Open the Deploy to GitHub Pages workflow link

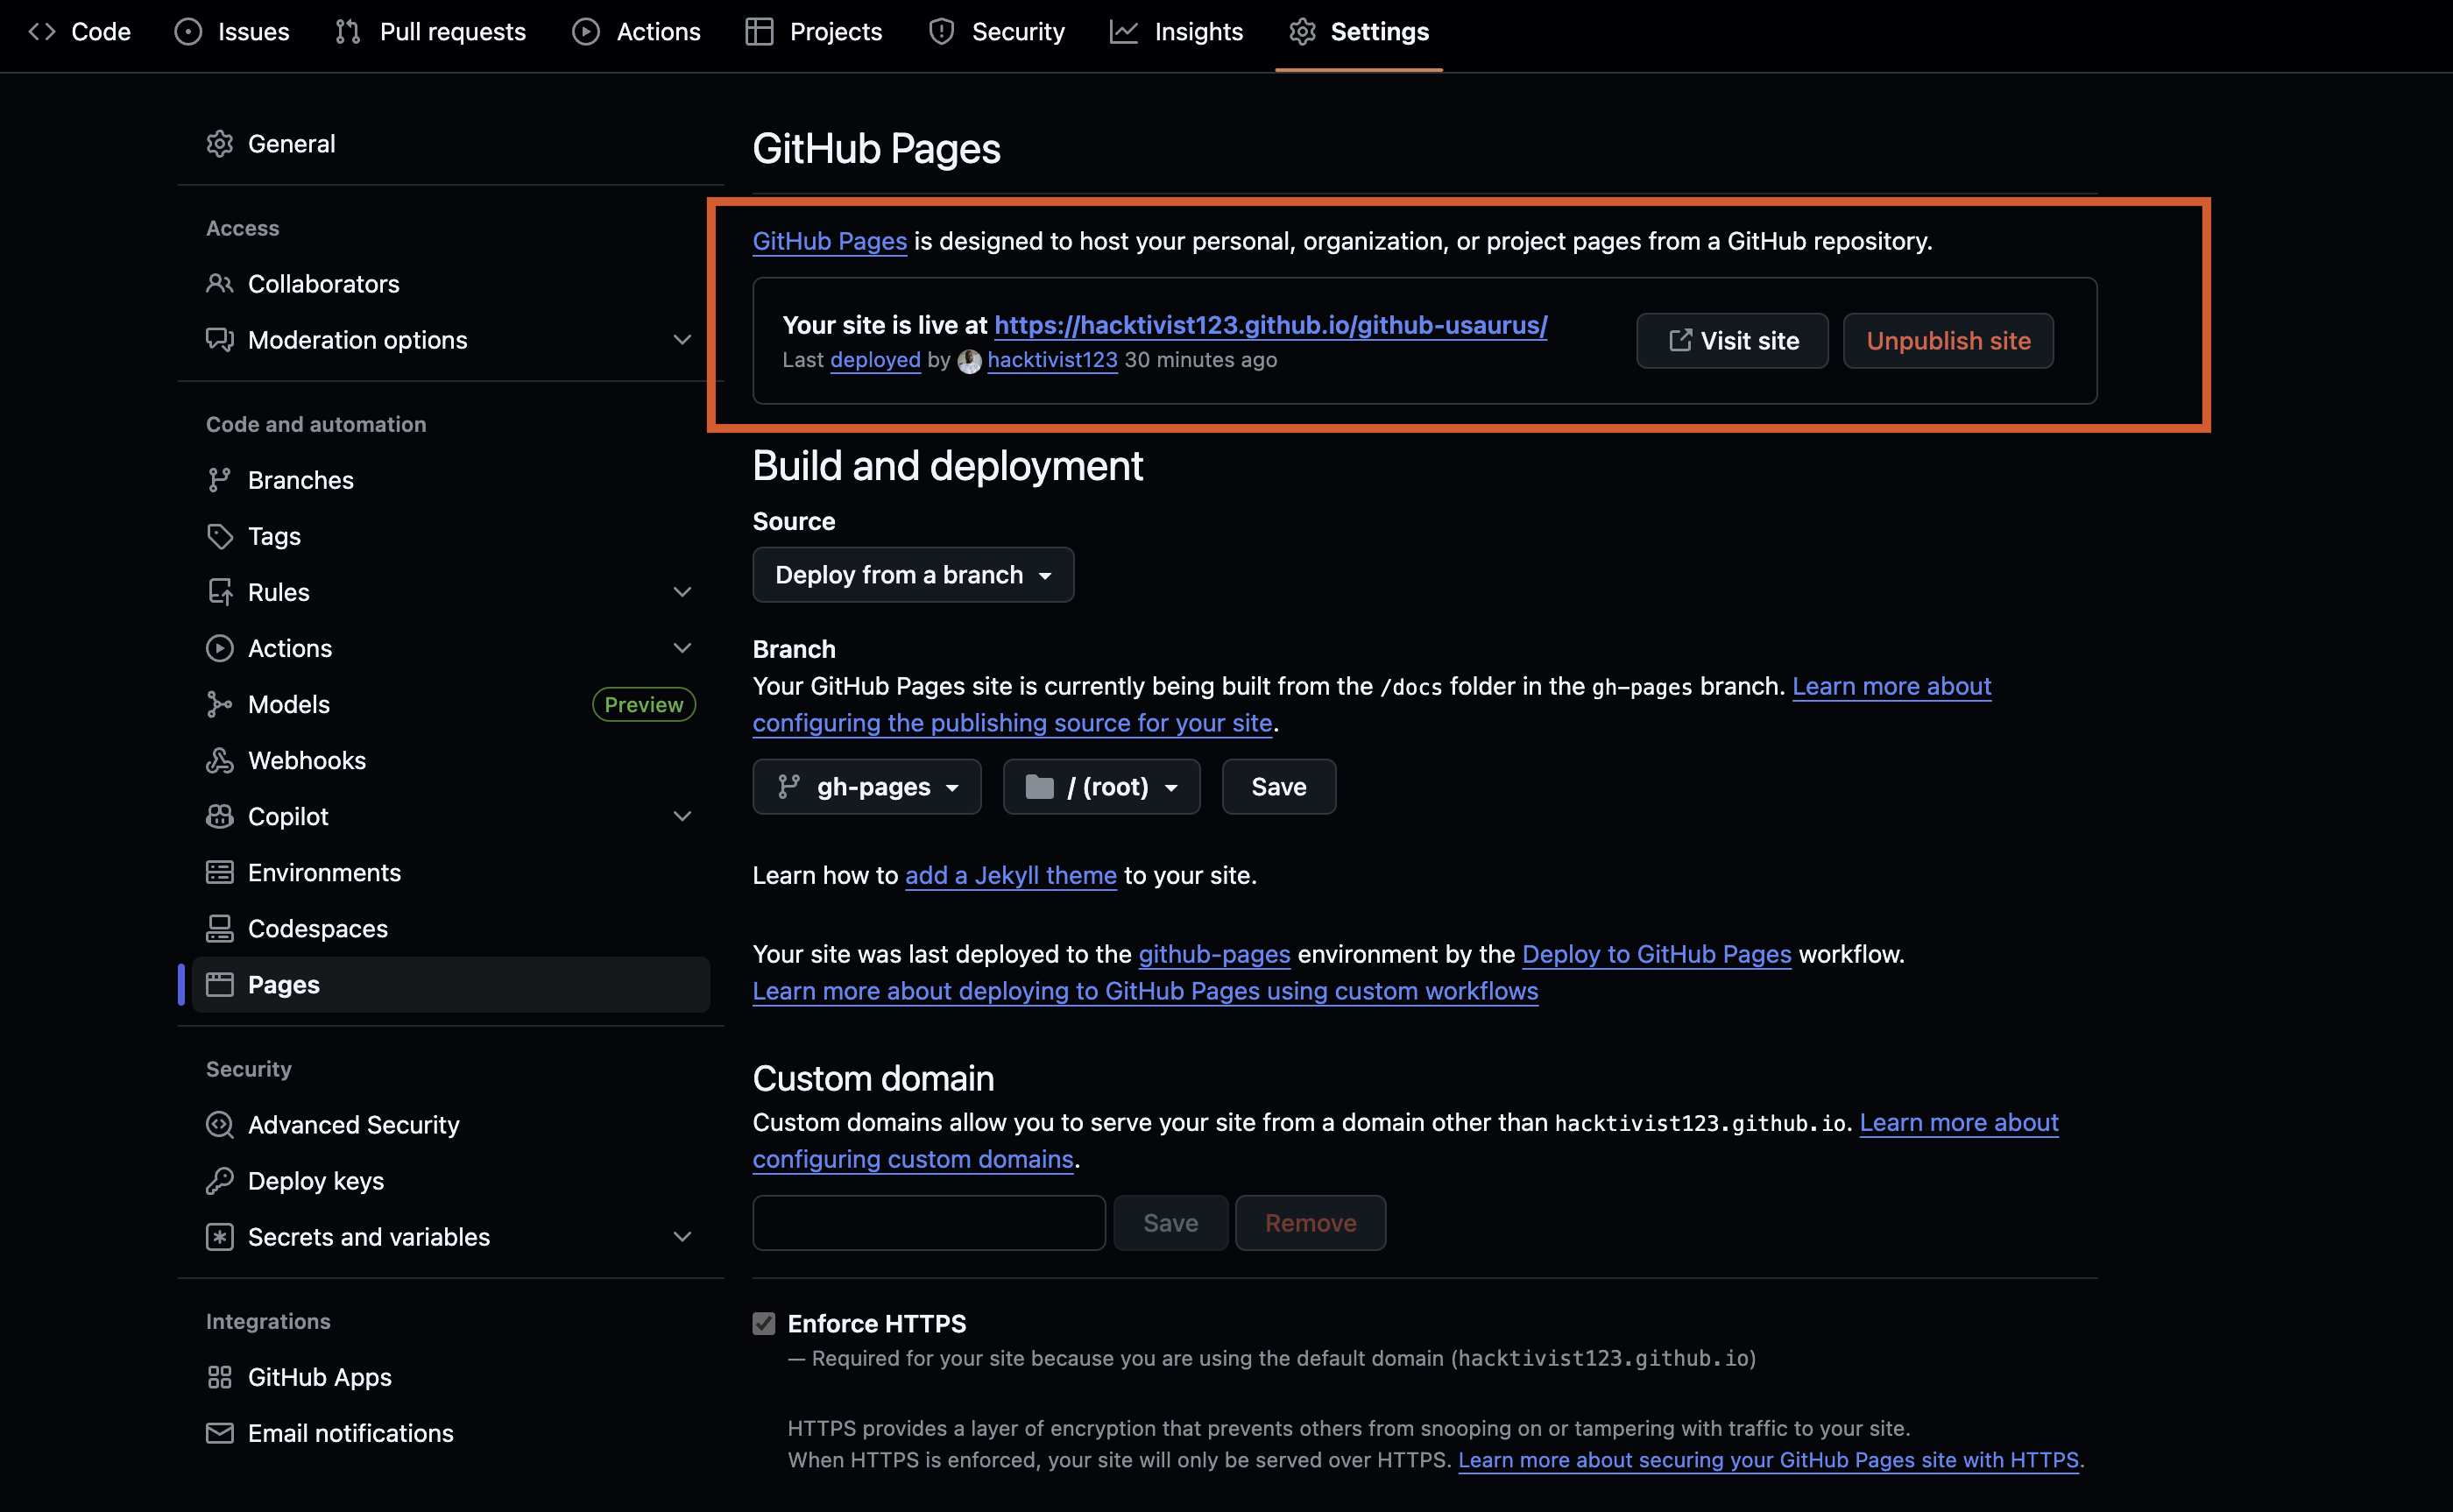click(1656, 954)
